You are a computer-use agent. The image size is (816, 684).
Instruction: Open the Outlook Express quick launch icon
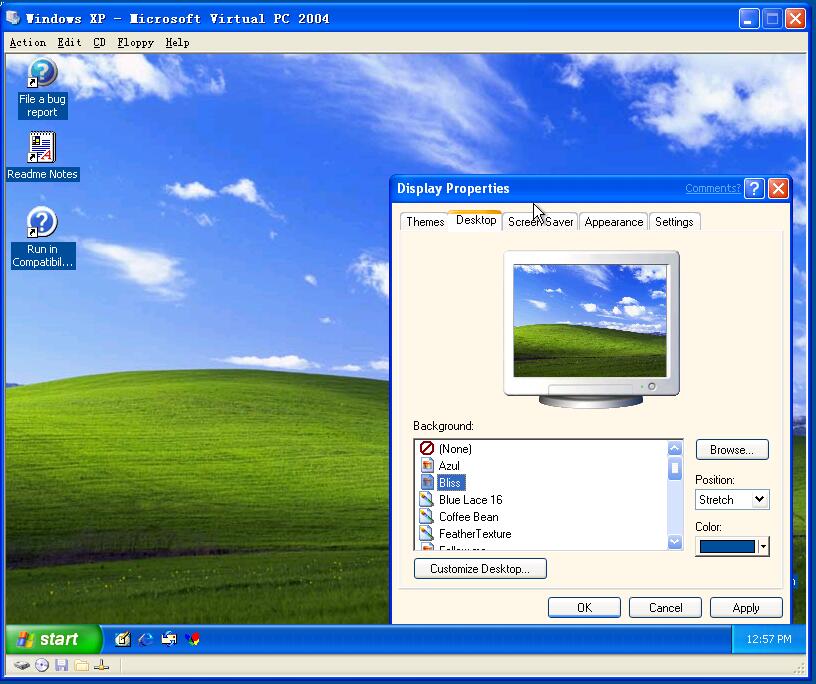click(169, 639)
